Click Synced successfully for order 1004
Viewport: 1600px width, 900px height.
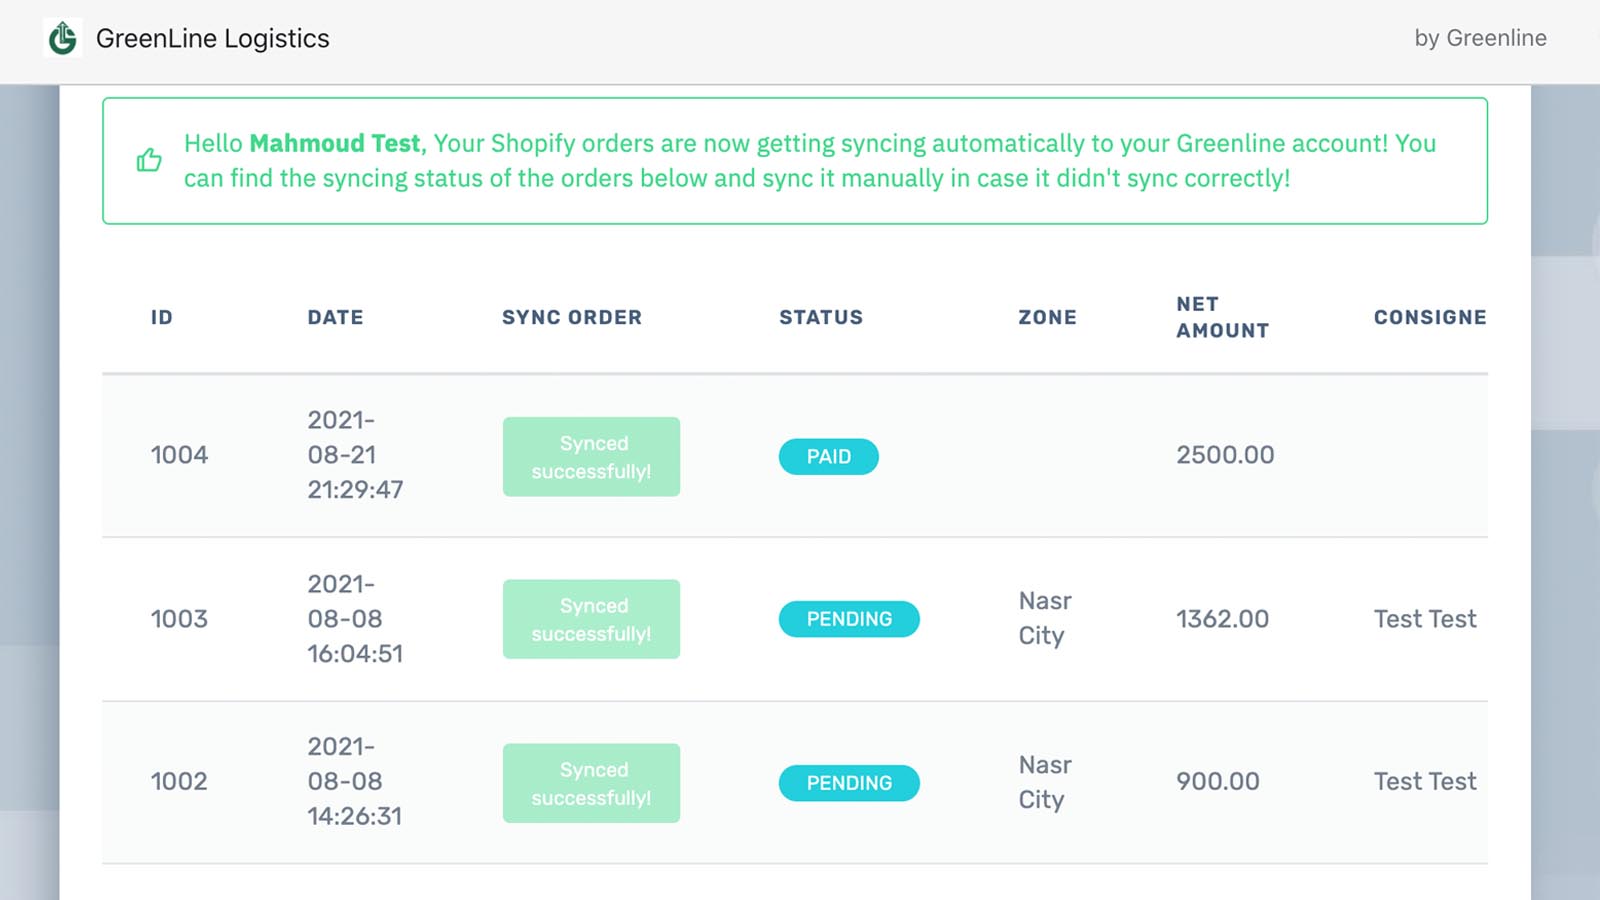tap(591, 456)
